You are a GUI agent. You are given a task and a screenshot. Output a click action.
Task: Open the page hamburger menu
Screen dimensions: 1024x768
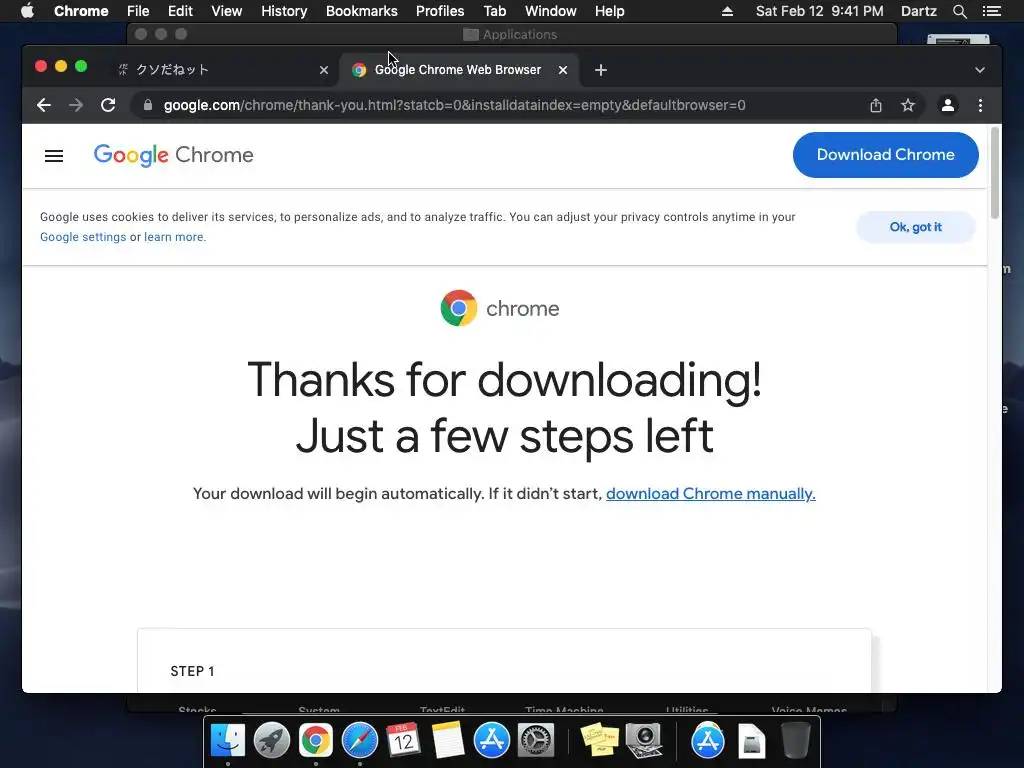pos(54,156)
